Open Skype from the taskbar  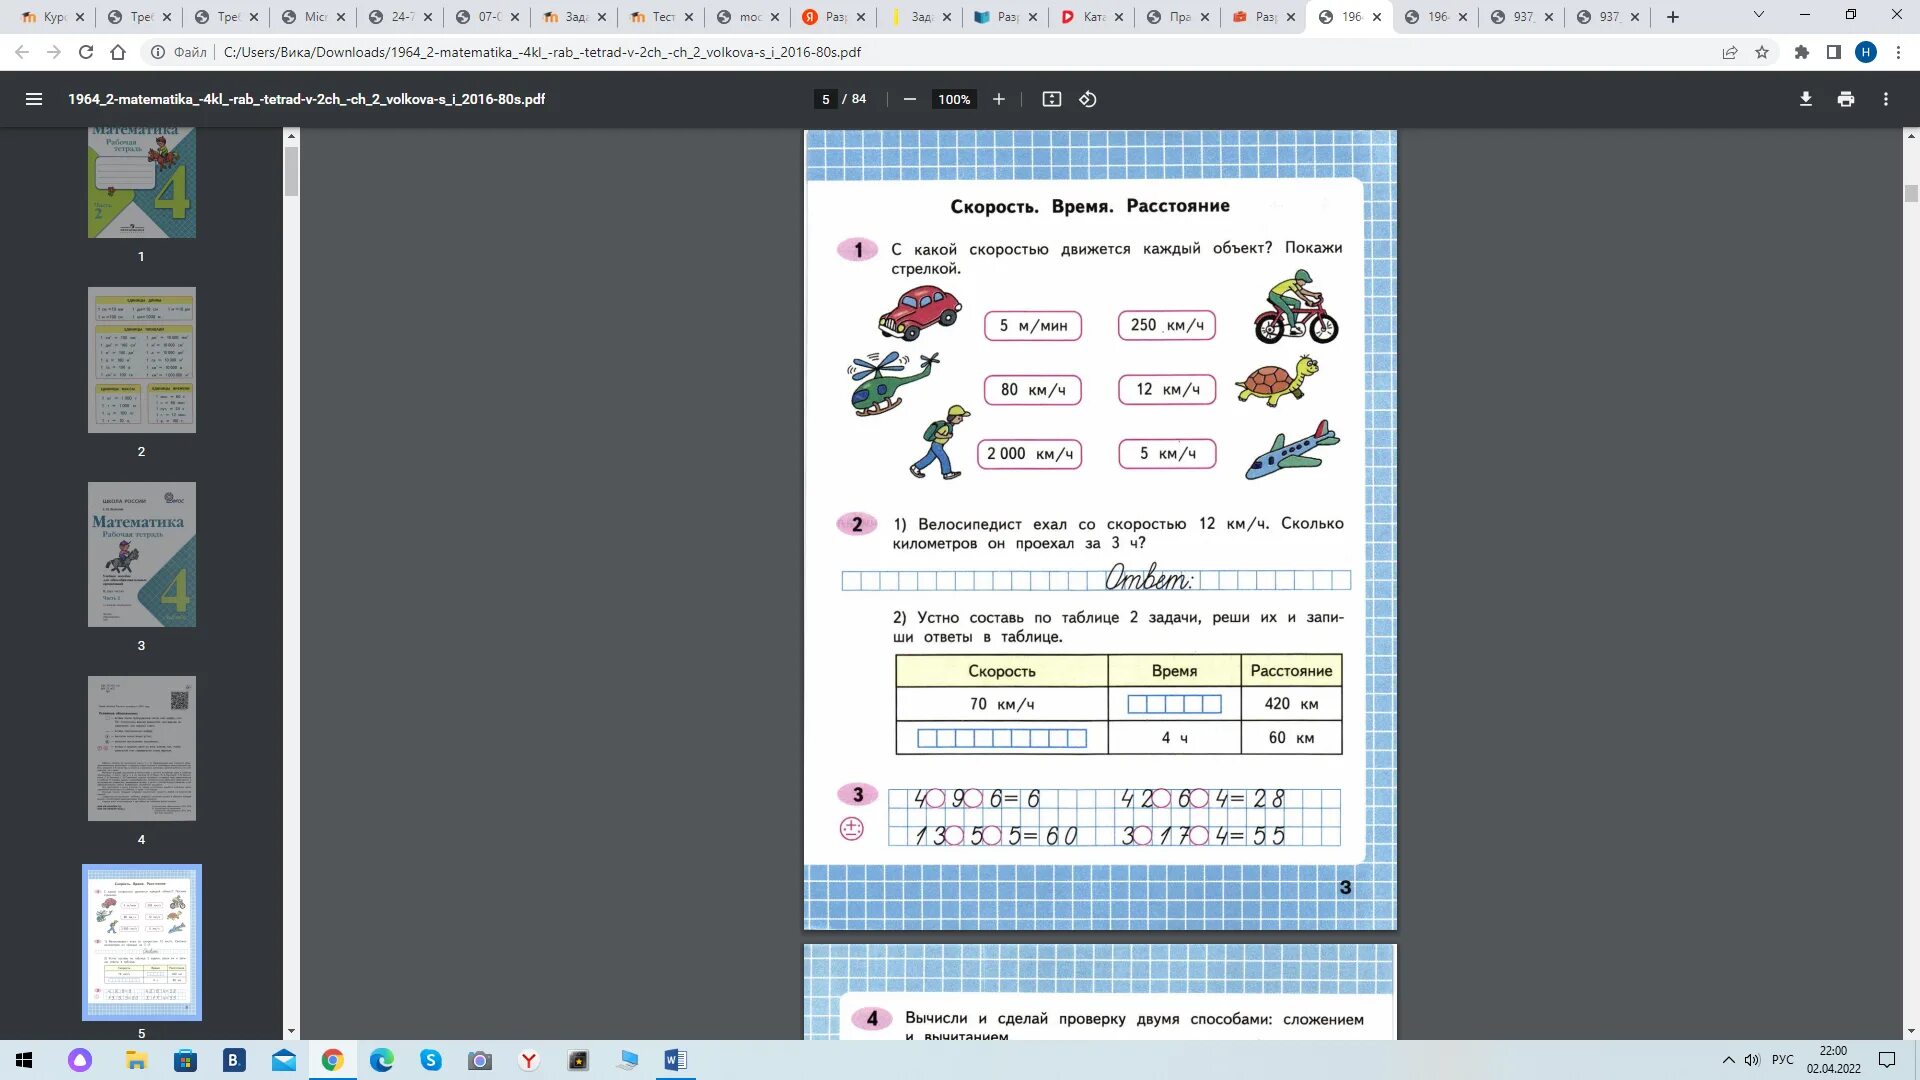[x=431, y=1060]
